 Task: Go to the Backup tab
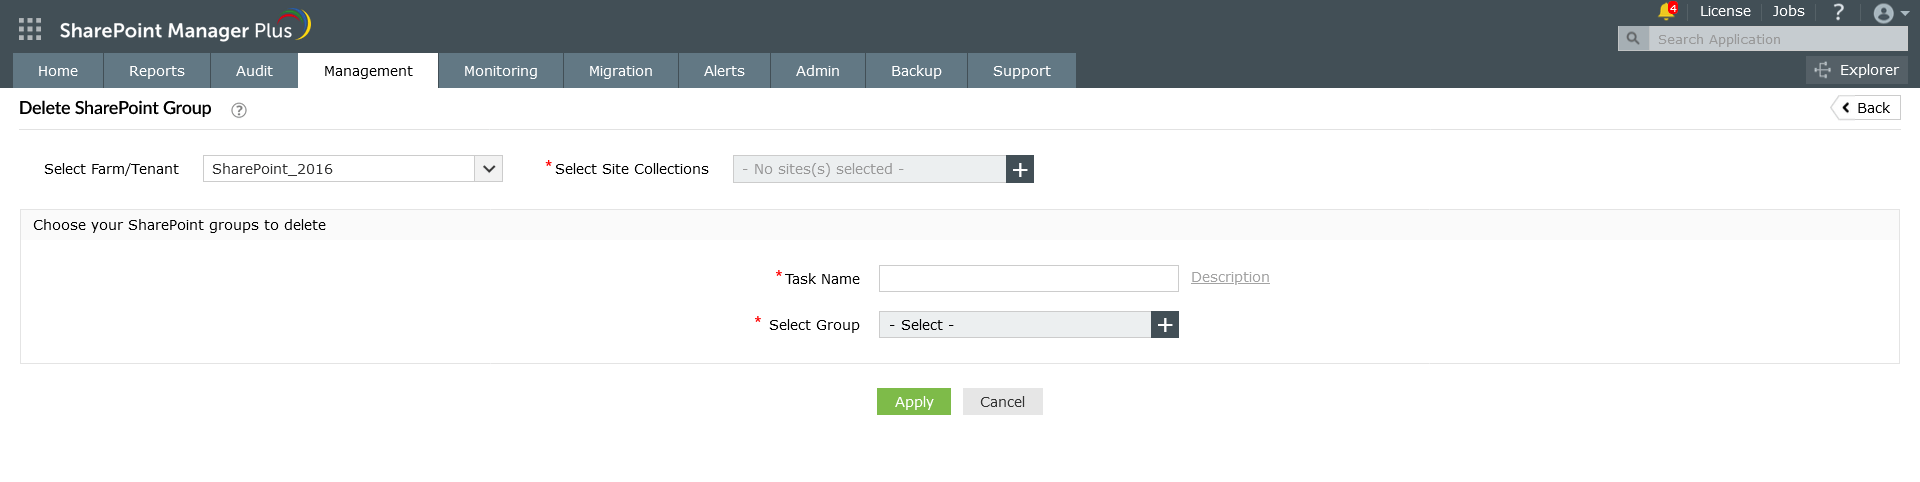916,71
